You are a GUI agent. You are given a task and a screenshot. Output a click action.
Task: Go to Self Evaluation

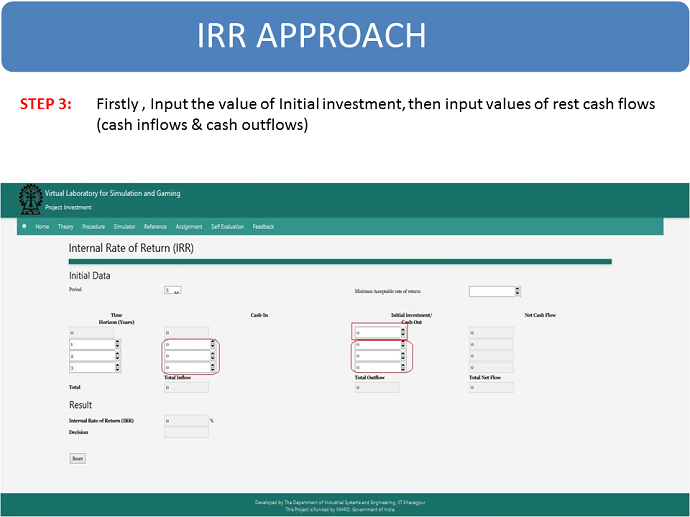[x=228, y=227]
